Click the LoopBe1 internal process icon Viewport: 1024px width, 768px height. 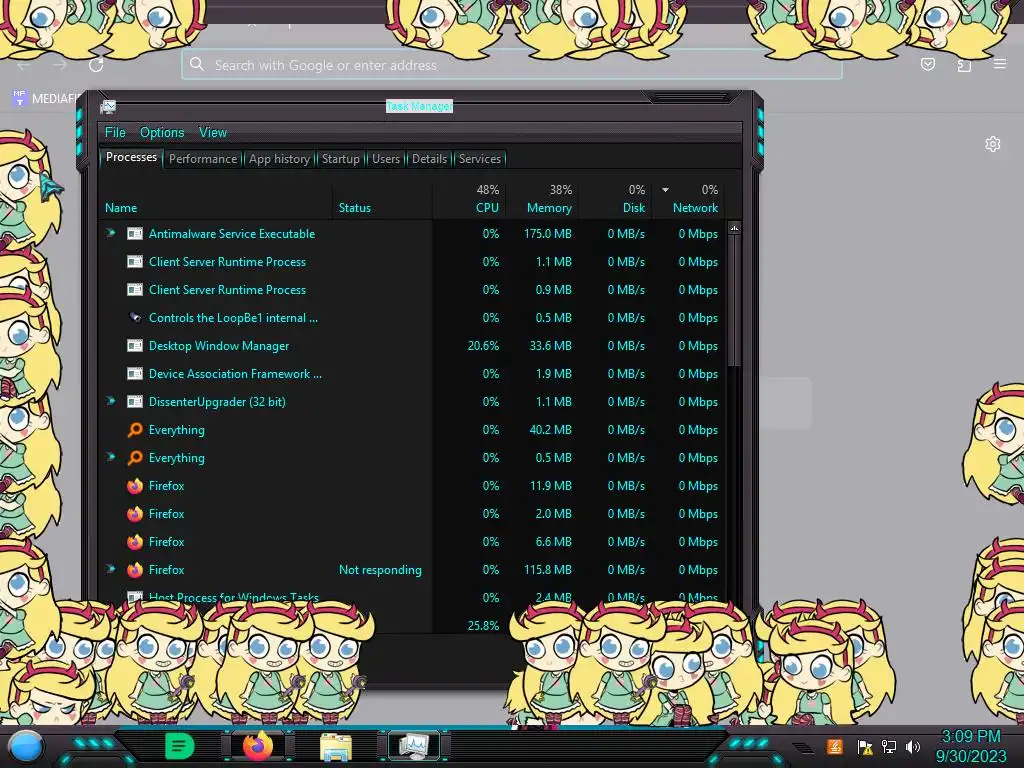135,318
